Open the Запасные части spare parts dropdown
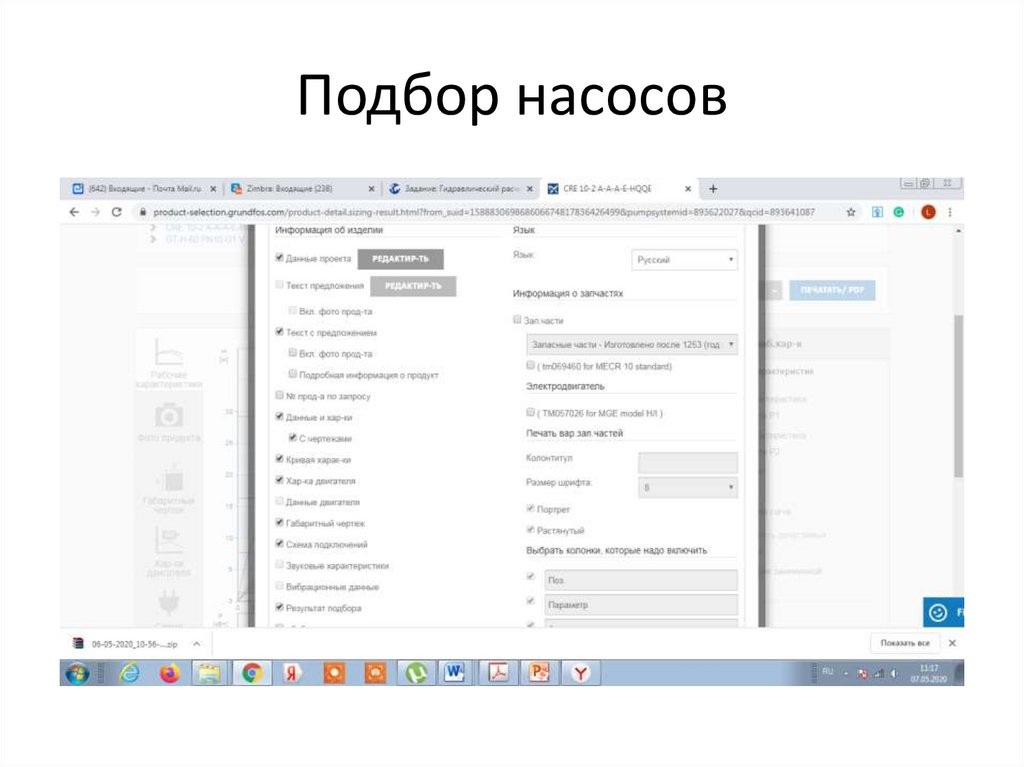This screenshot has height=767, width=1024. [632, 343]
